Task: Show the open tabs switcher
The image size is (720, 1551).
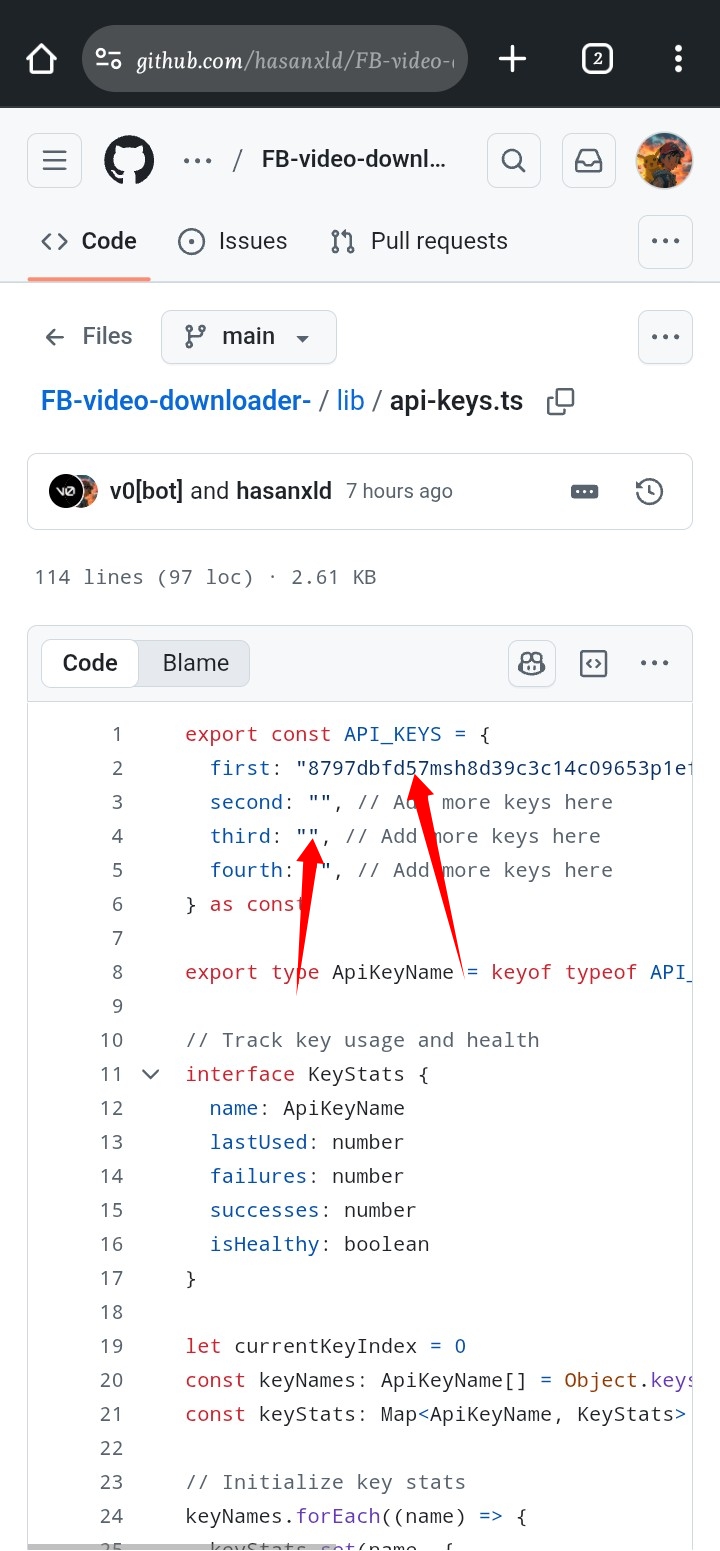Action: [597, 59]
